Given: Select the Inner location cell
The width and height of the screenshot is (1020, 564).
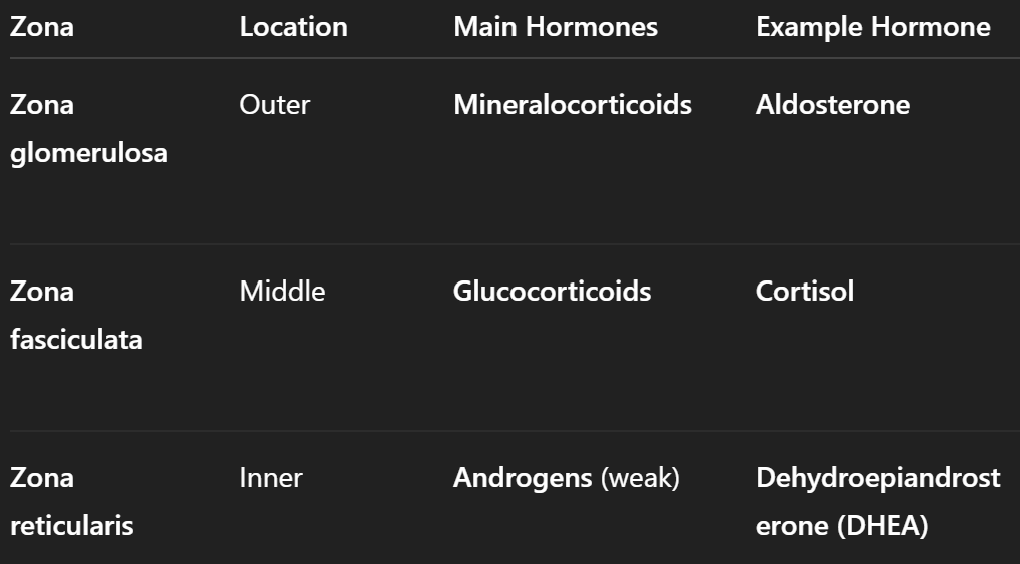Looking at the screenshot, I should 271,478.
